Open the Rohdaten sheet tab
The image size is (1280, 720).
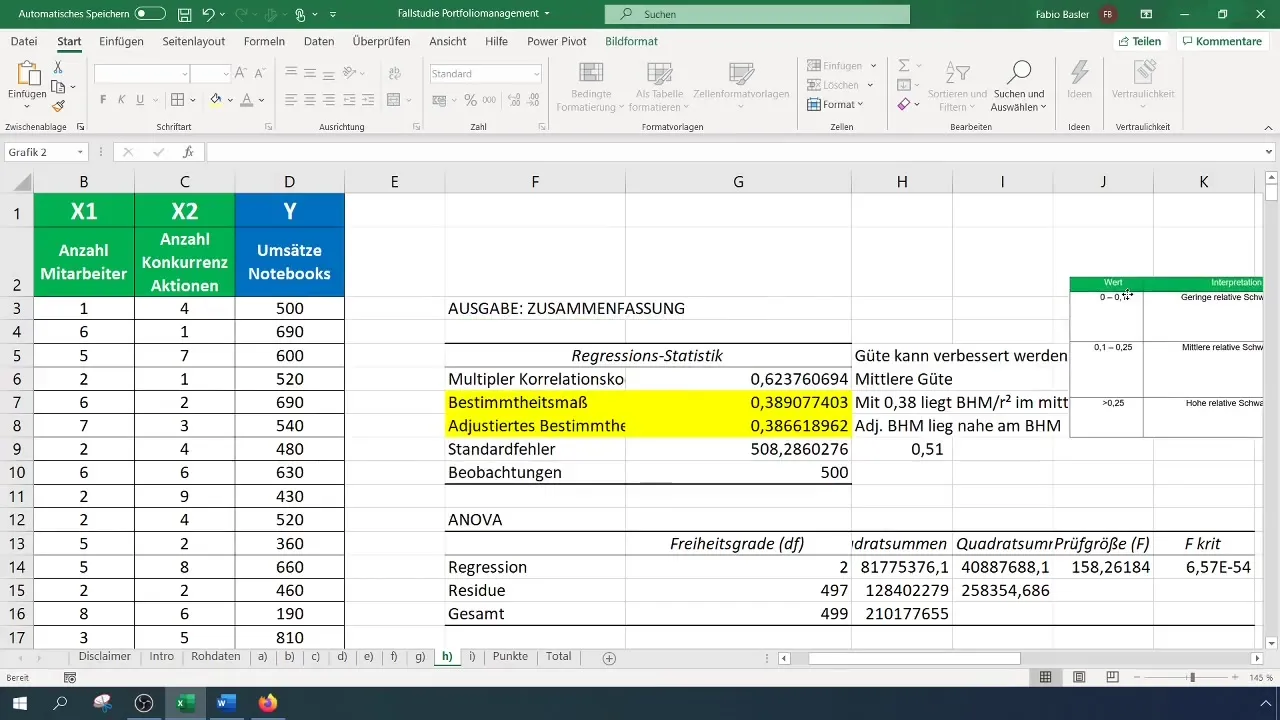tap(216, 657)
